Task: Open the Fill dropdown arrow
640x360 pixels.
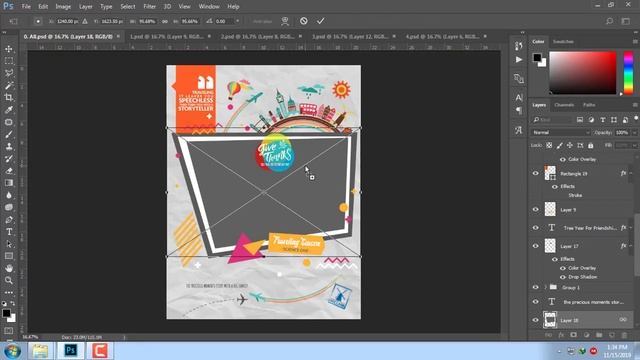Action: point(634,145)
